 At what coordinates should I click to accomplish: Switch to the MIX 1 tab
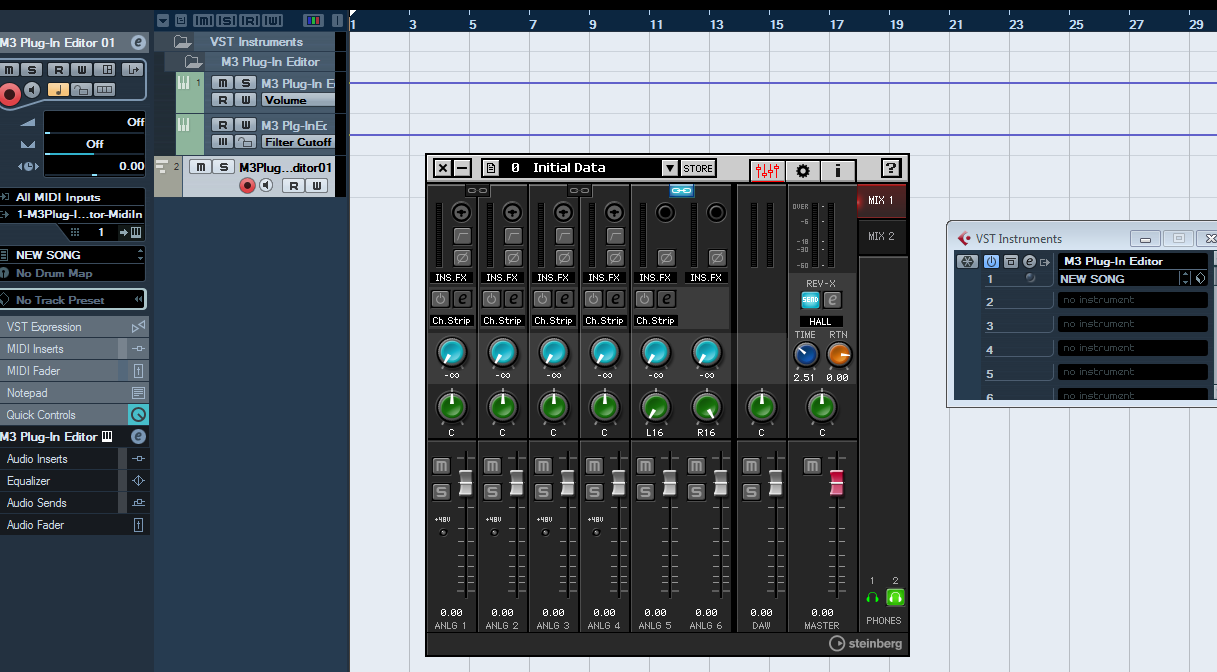[882, 200]
